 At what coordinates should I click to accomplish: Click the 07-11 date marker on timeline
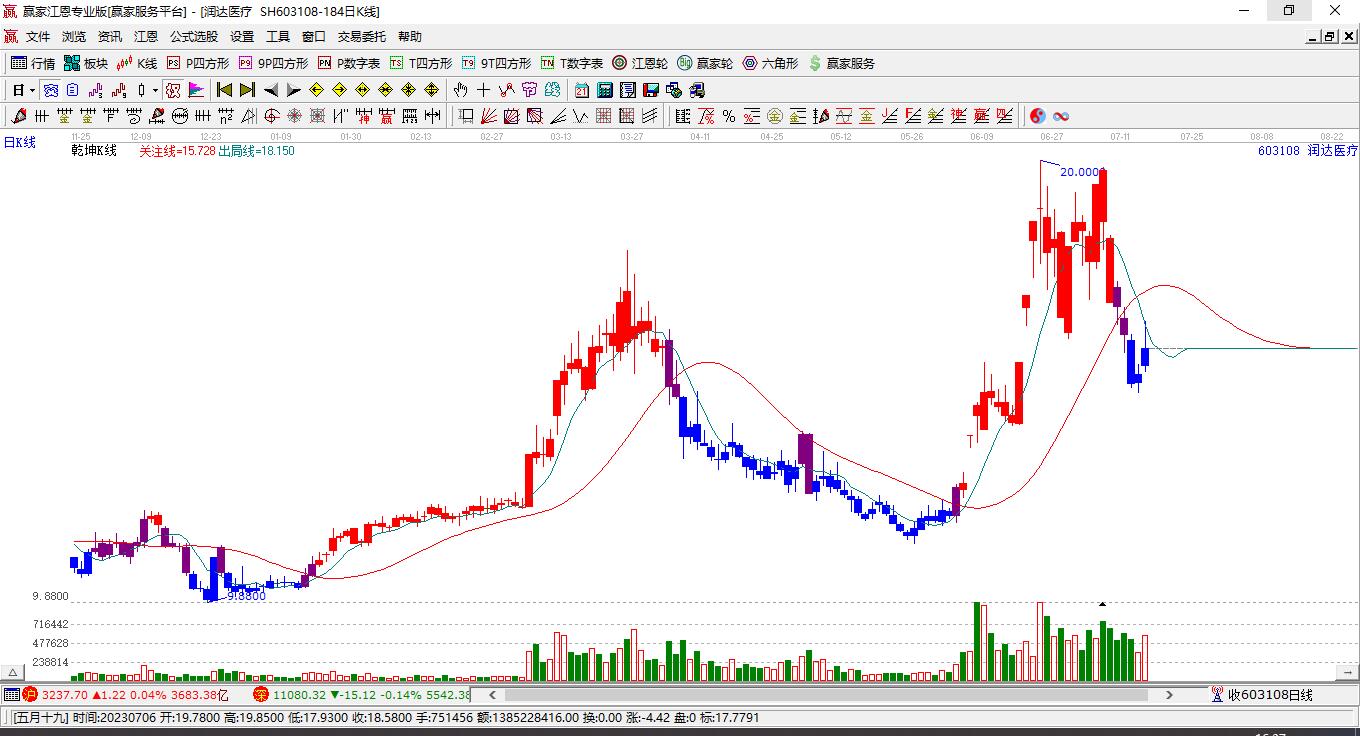[1120, 136]
